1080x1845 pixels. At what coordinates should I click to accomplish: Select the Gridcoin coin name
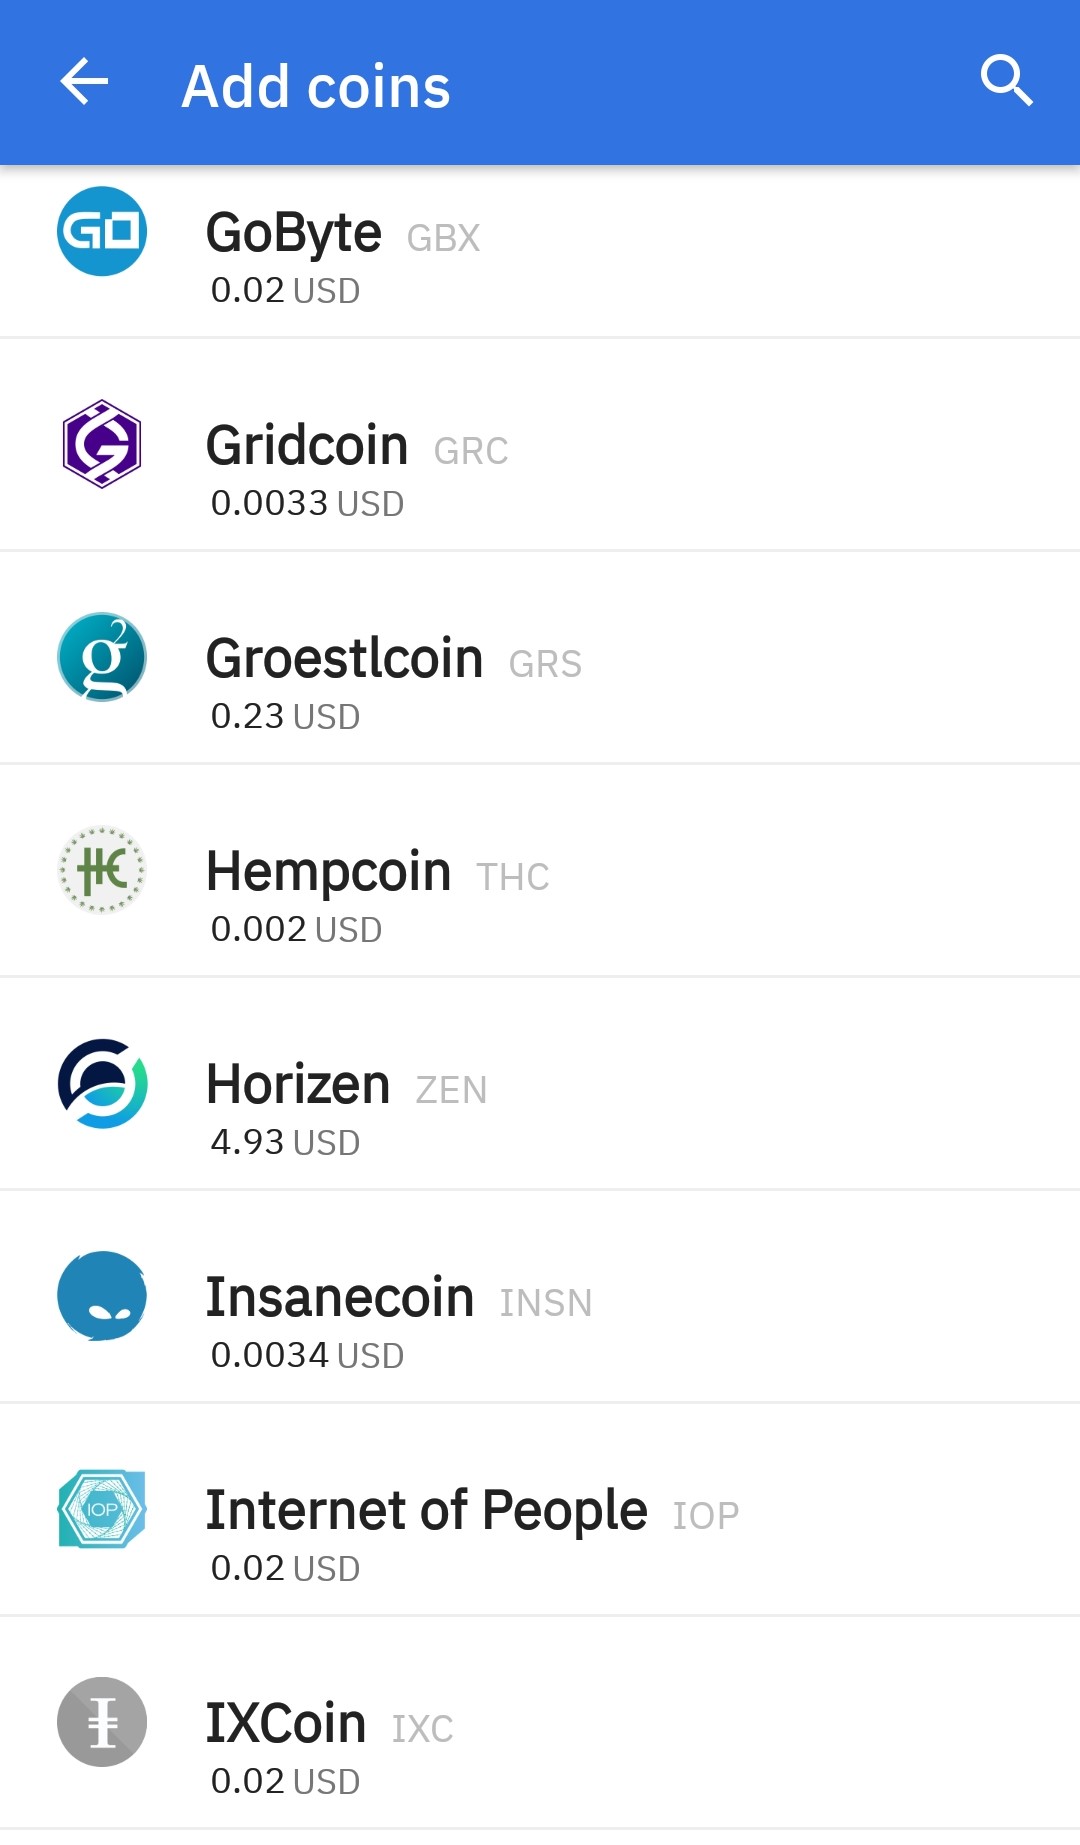coord(306,446)
